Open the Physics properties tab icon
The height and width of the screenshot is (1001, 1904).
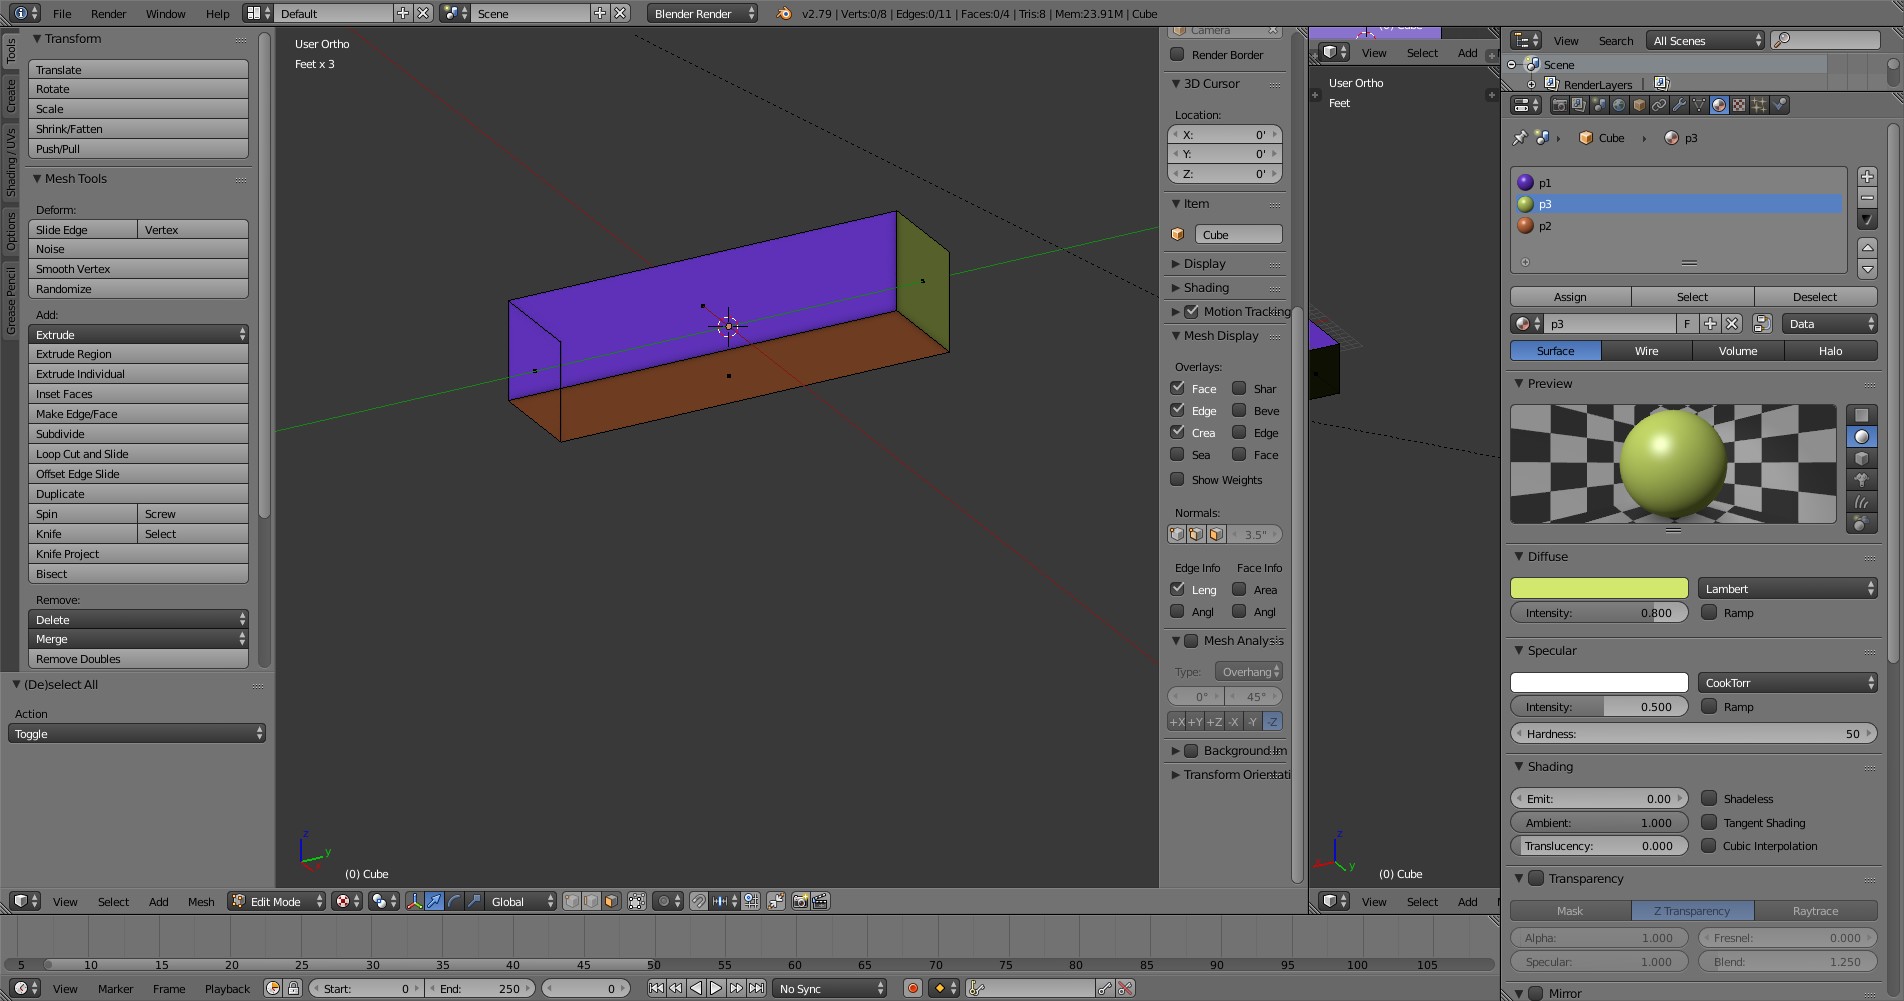pos(1779,105)
